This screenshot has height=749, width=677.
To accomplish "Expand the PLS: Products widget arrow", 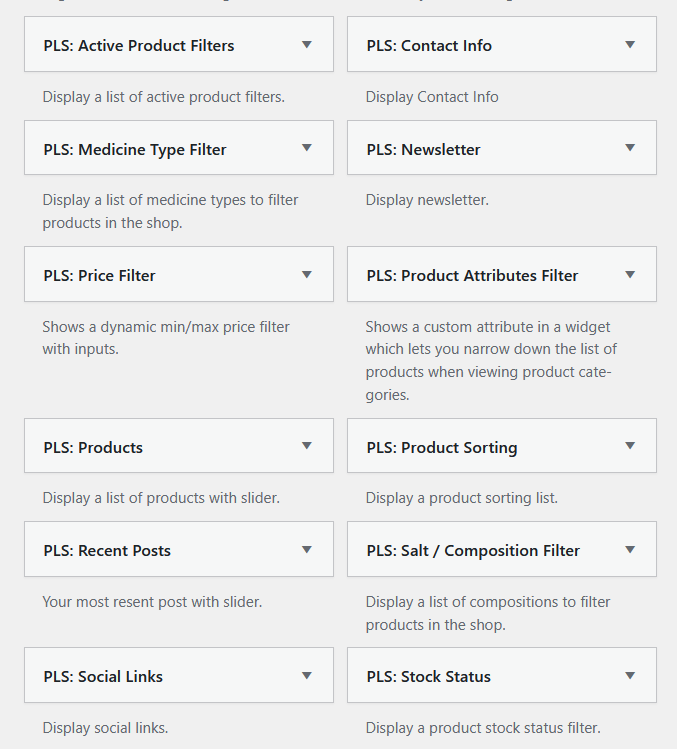I will [307, 446].
